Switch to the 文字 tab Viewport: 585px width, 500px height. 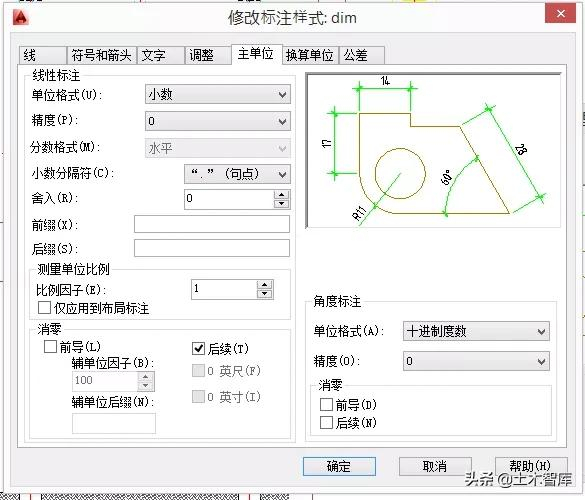pyautogui.click(x=161, y=55)
